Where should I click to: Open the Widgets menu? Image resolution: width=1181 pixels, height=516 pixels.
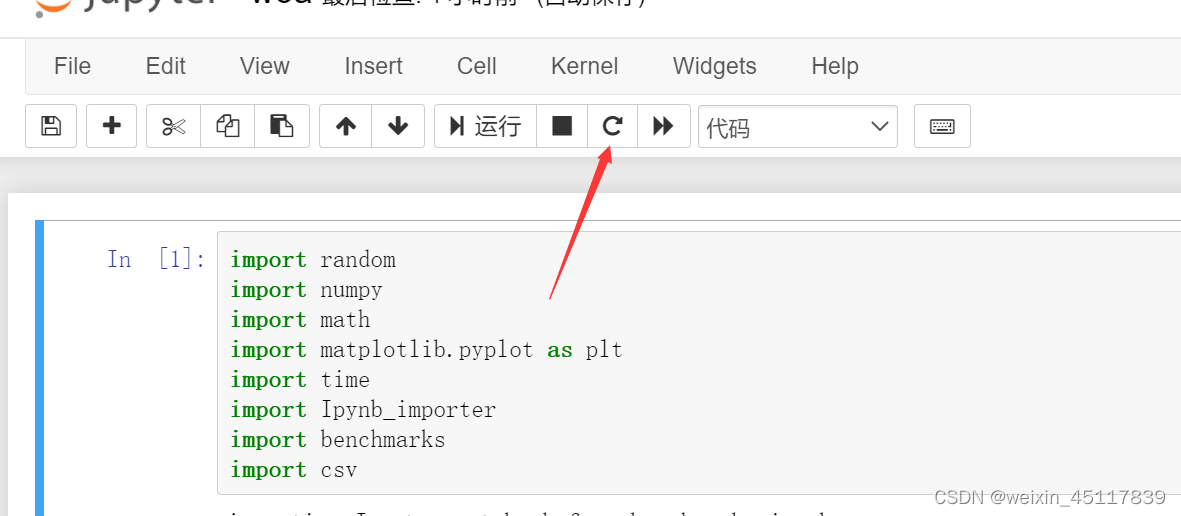[715, 66]
